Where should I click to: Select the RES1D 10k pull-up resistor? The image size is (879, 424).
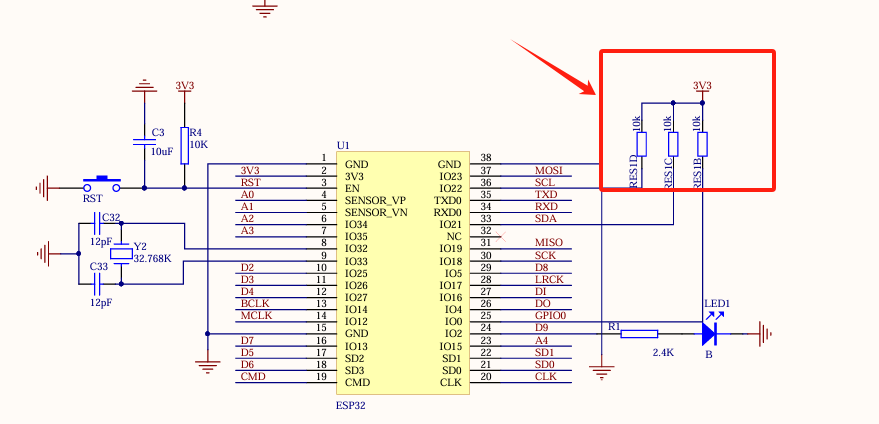coord(639,145)
